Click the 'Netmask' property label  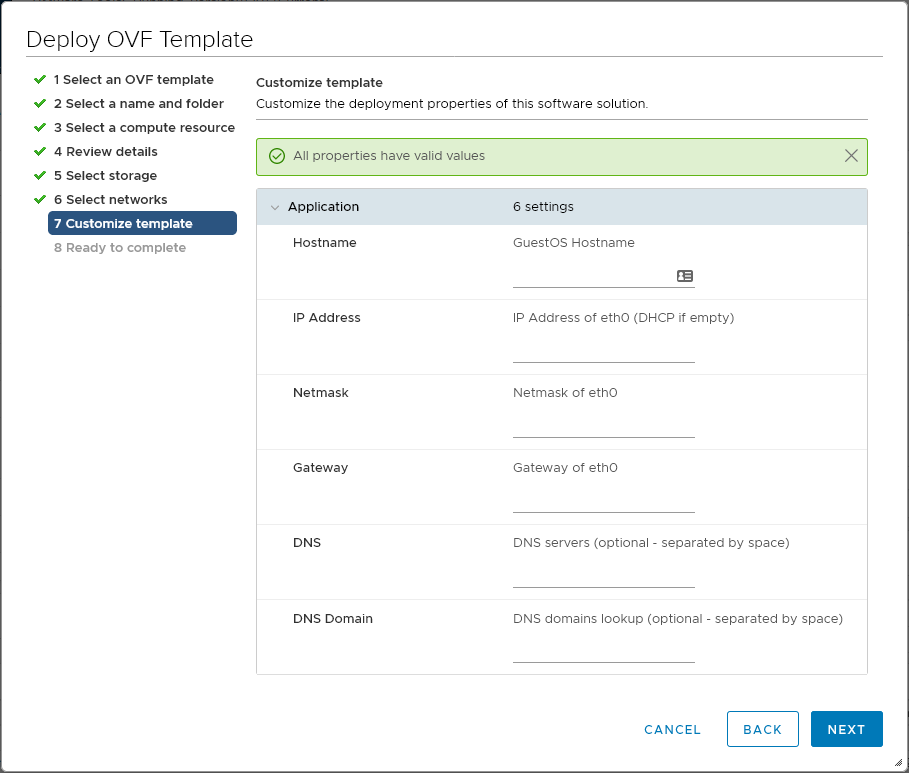[321, 393]
